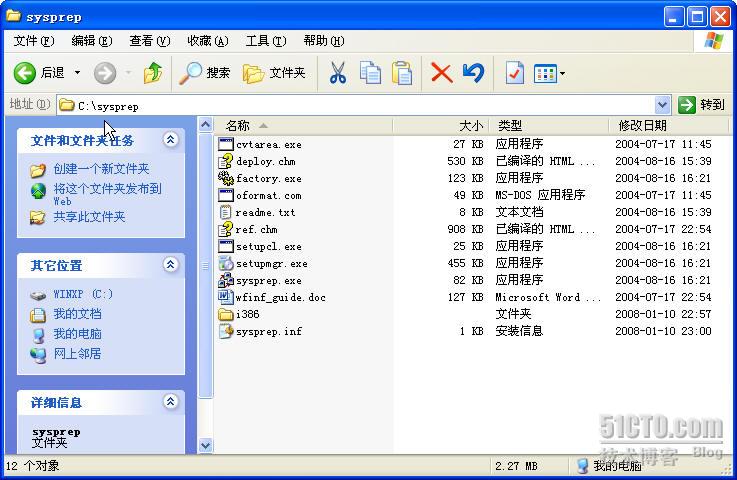The width and height of the screenshot is (737, 480).
Task: Open the 编辑(E) menu
Action: pyautogui.click(x=92, y=41)
